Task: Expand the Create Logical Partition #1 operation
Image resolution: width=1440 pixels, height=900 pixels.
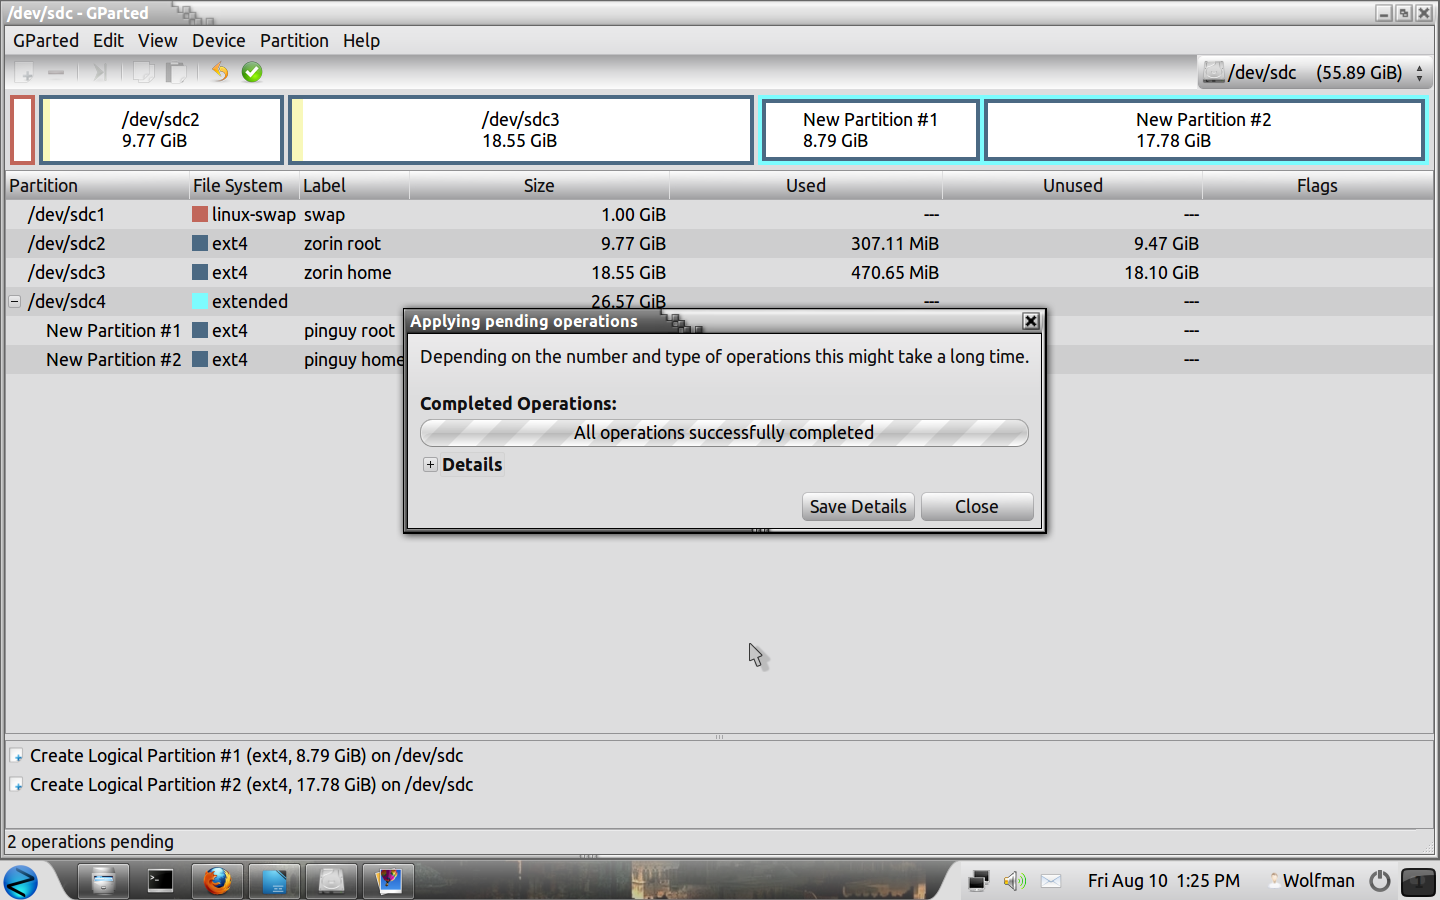Action: (x=17, y=756)
